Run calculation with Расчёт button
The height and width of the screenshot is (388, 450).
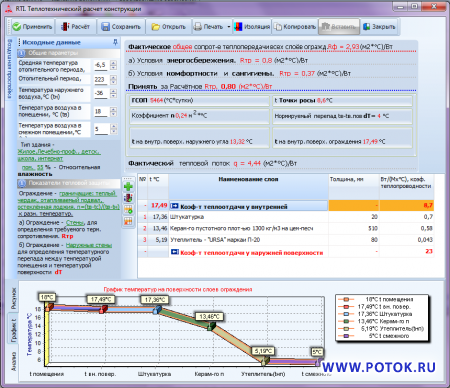tap(75, 27)
